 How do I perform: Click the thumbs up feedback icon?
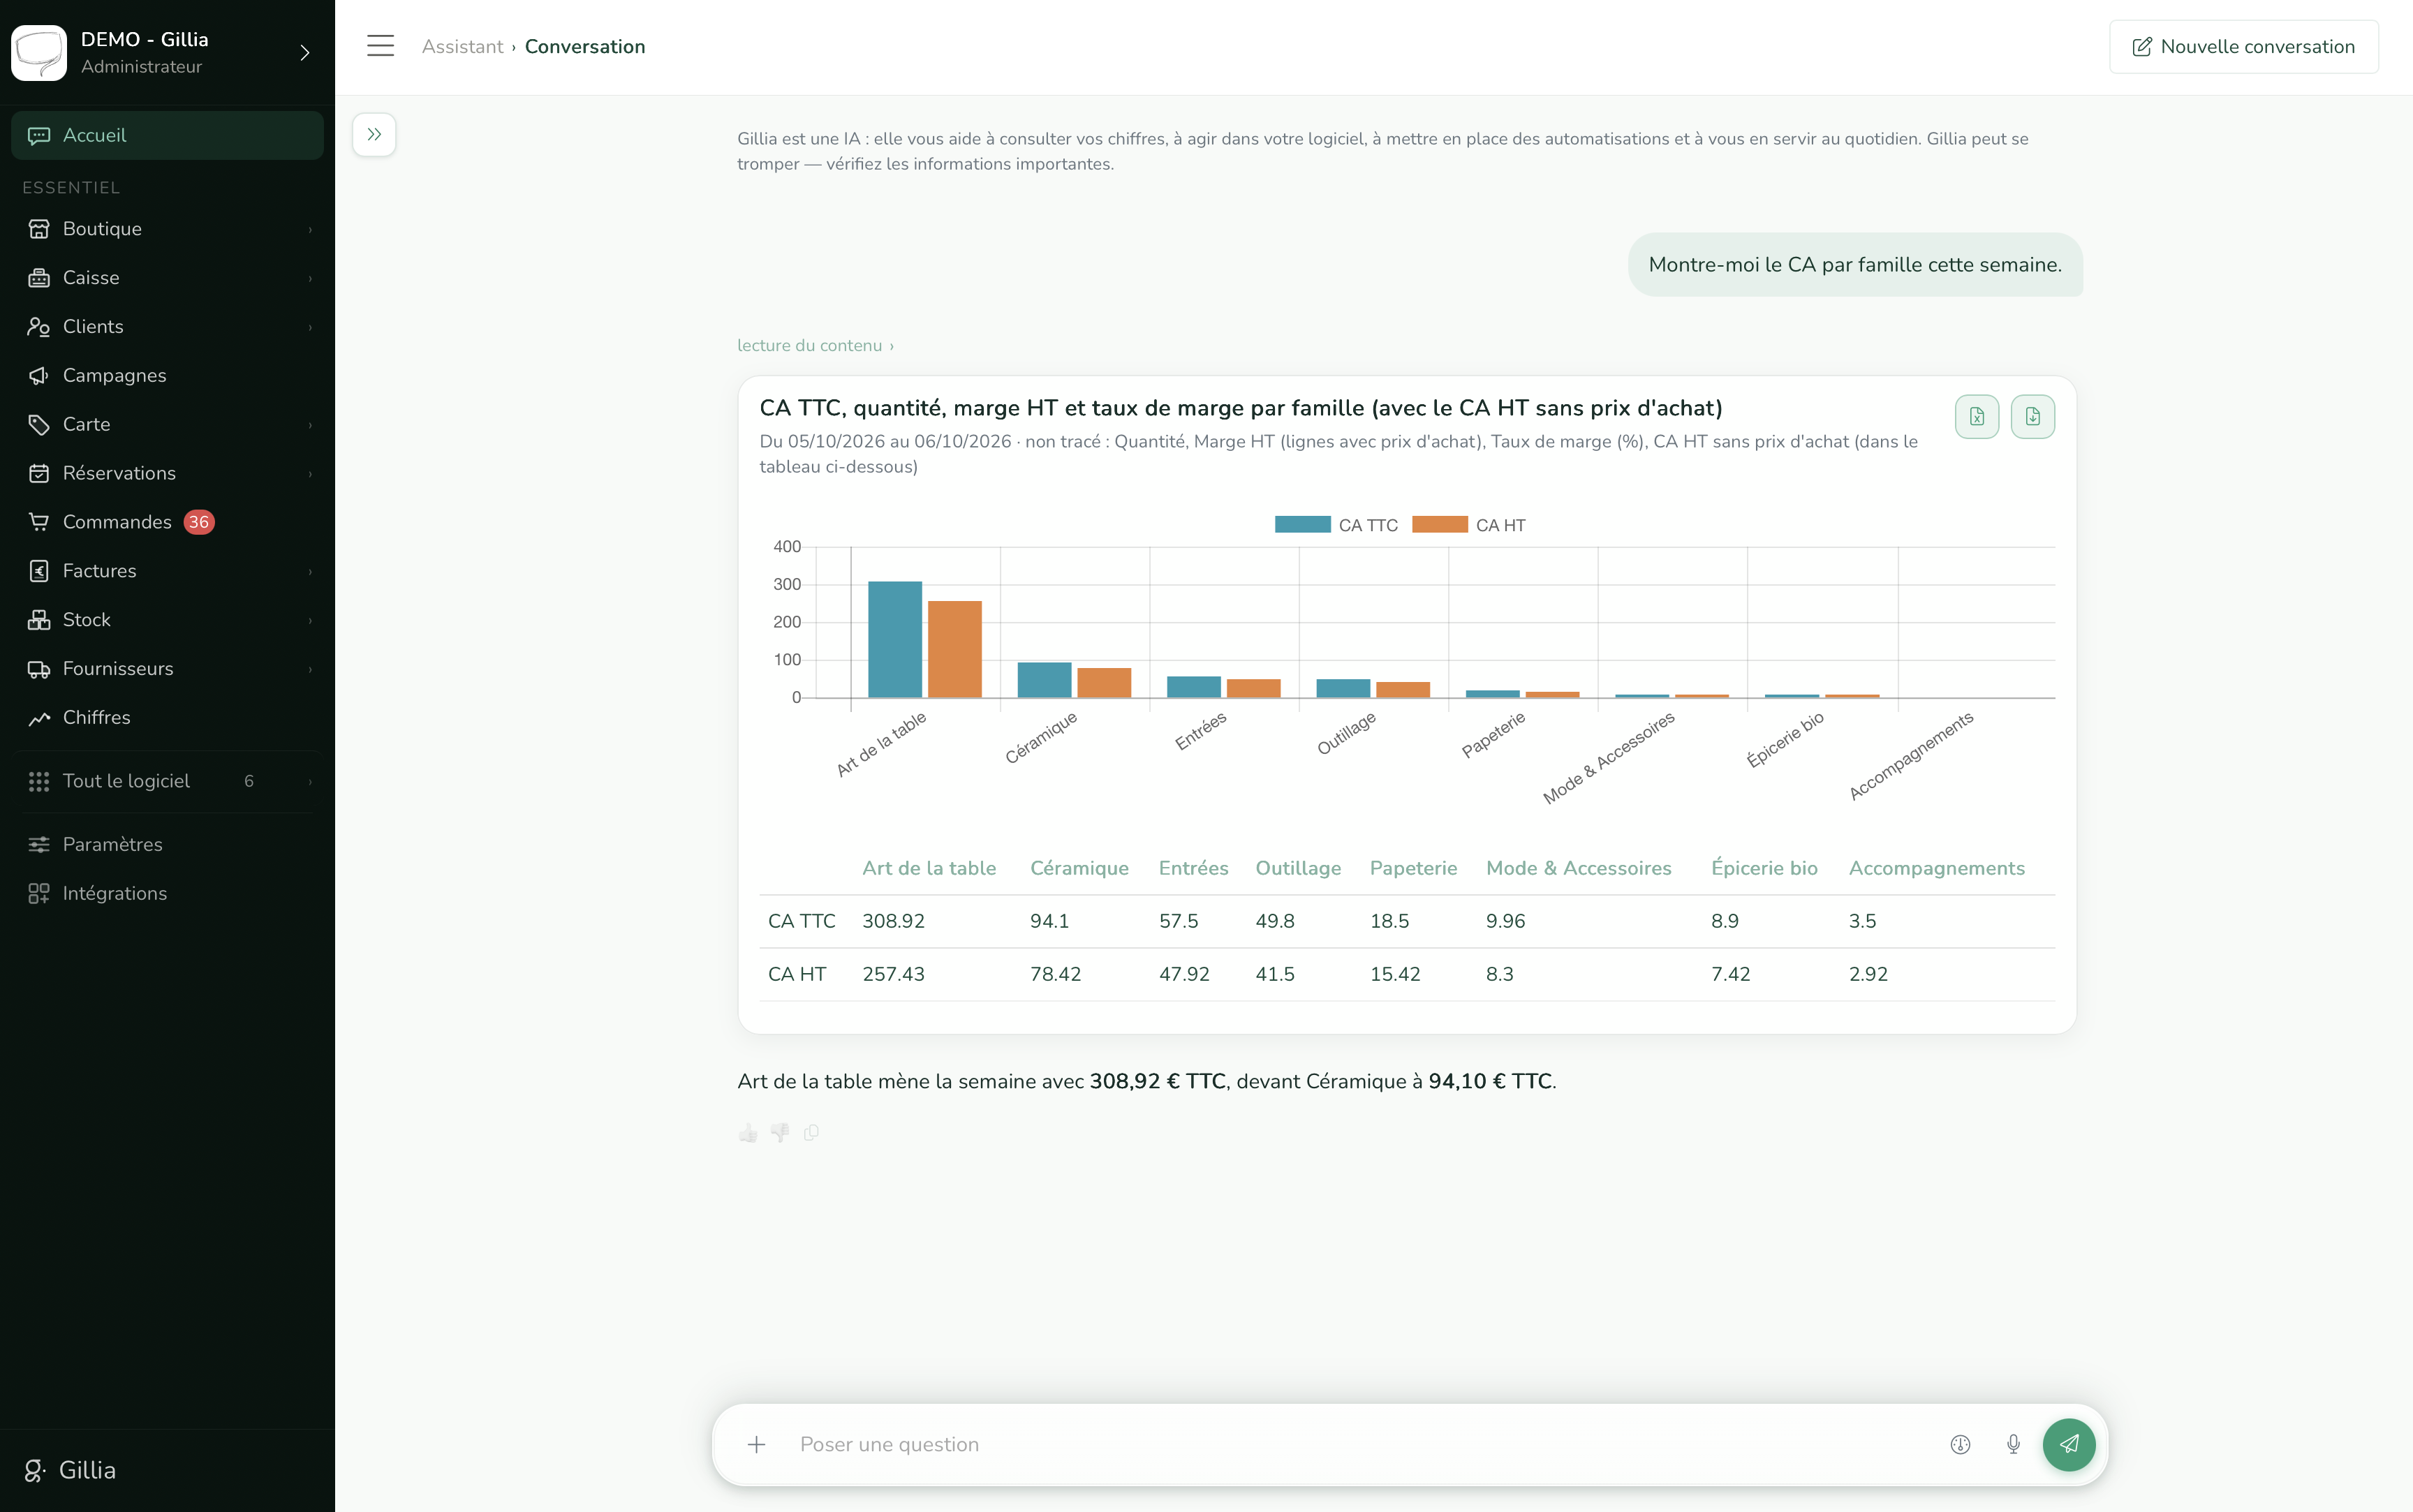tap(748, 1132)
